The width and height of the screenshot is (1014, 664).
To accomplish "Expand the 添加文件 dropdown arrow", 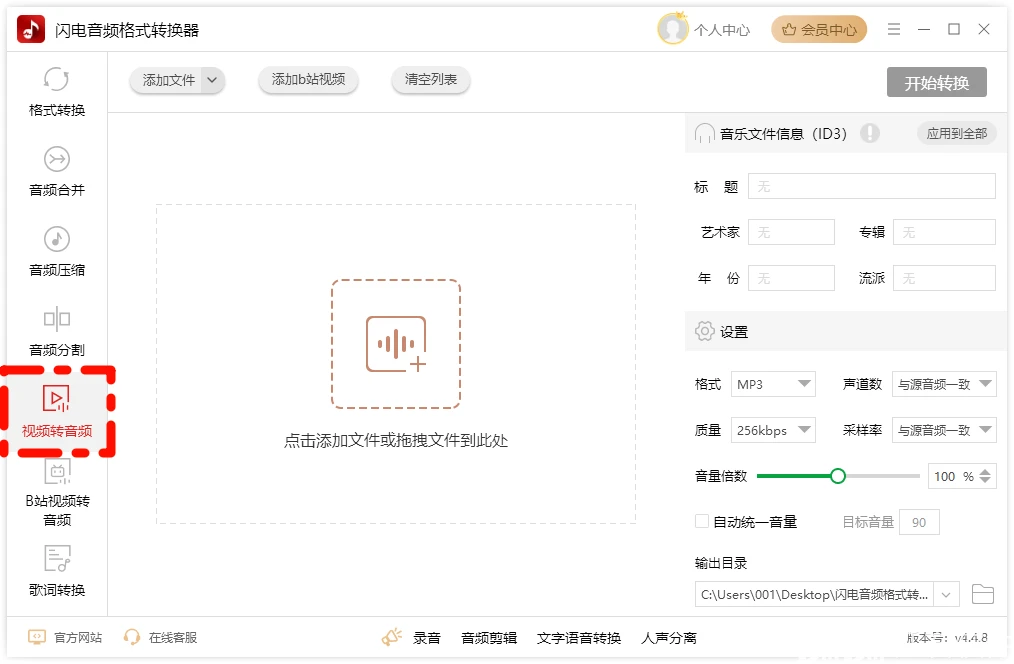I will click(x=212, y=80).
